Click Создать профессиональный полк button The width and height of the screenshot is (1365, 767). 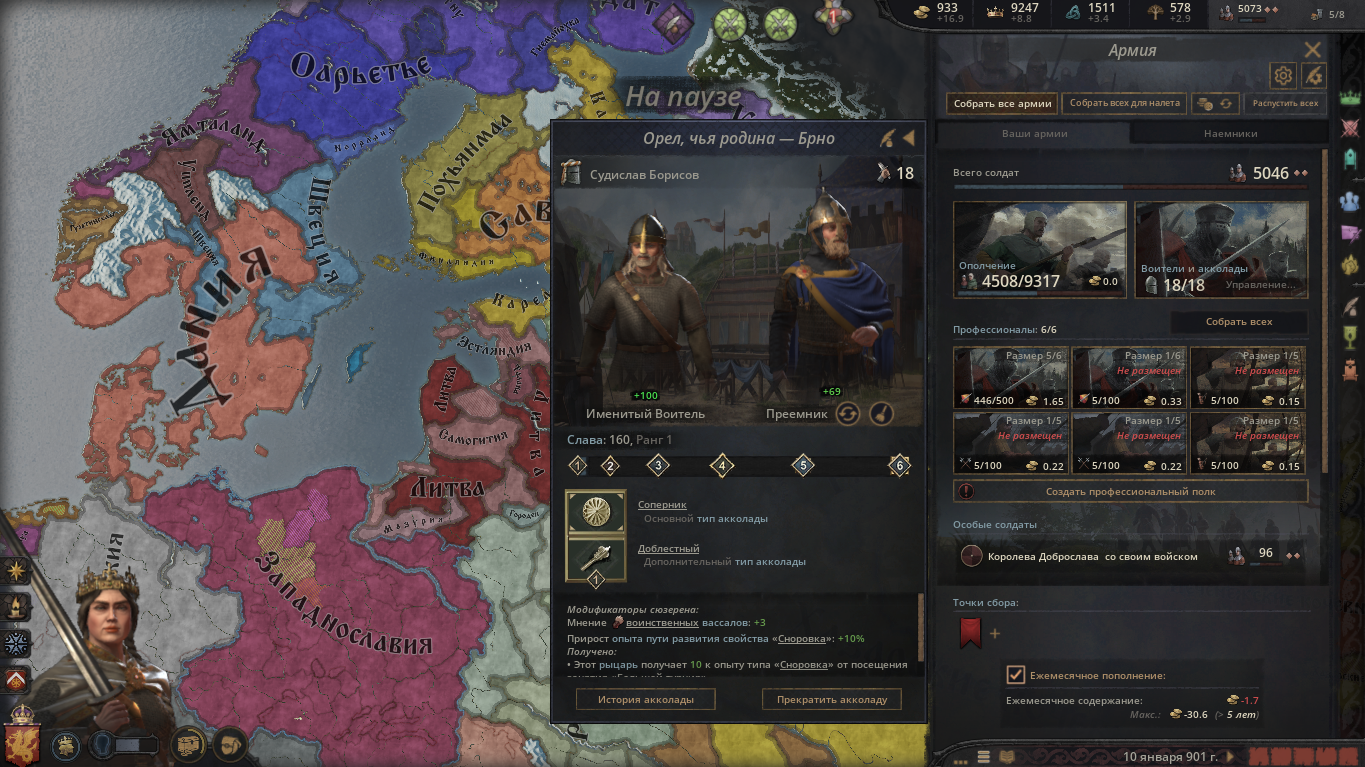1131,491
